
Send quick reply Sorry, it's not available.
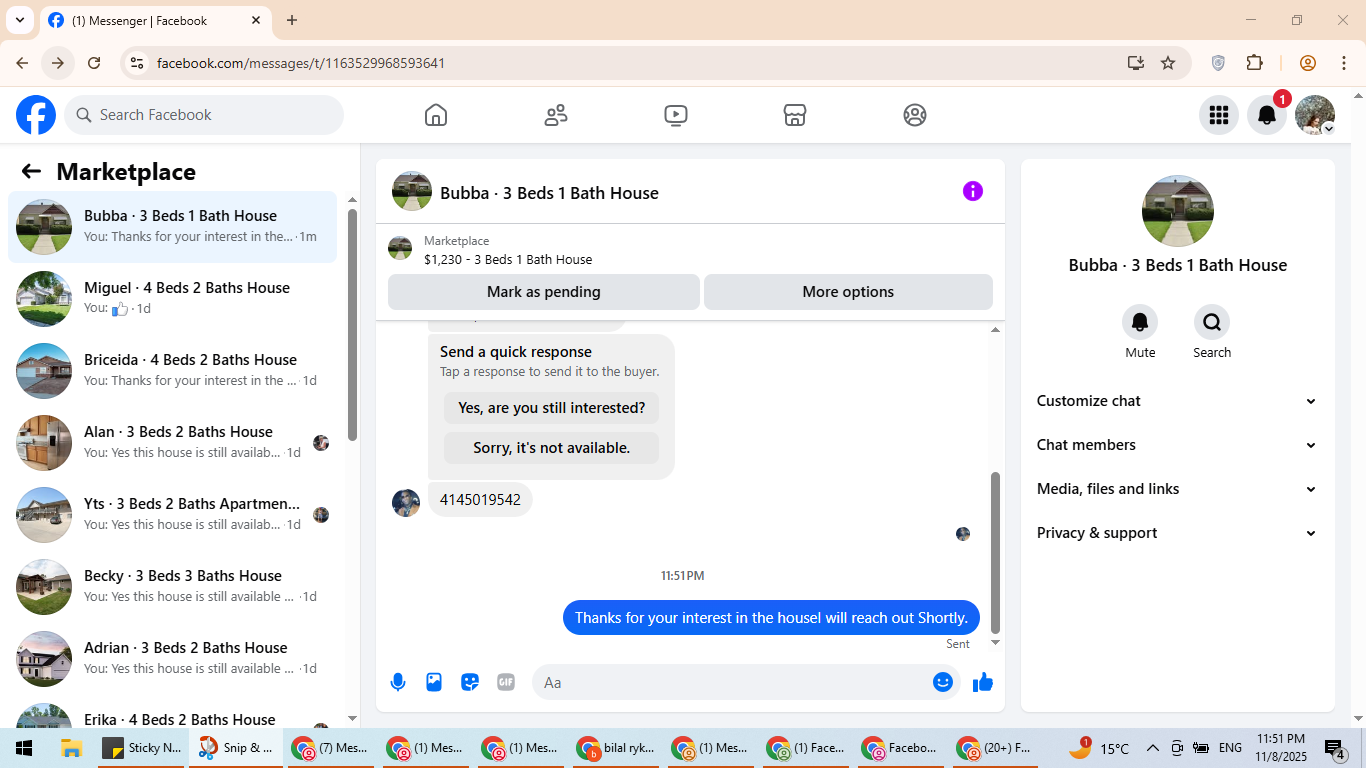tap(552, 448)
